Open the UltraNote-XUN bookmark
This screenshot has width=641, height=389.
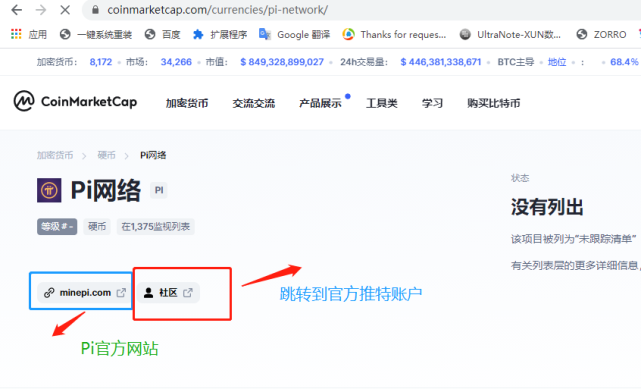[x=510, y=34]
